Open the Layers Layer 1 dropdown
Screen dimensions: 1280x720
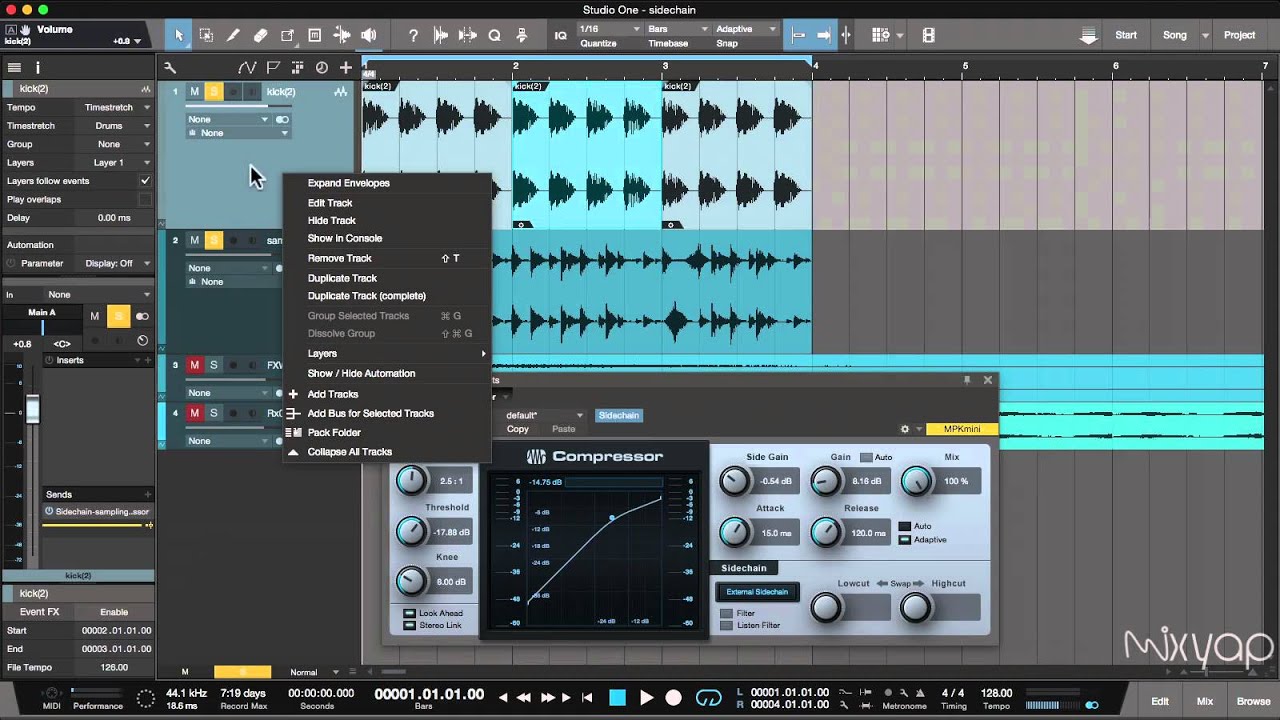coord(115,162)
